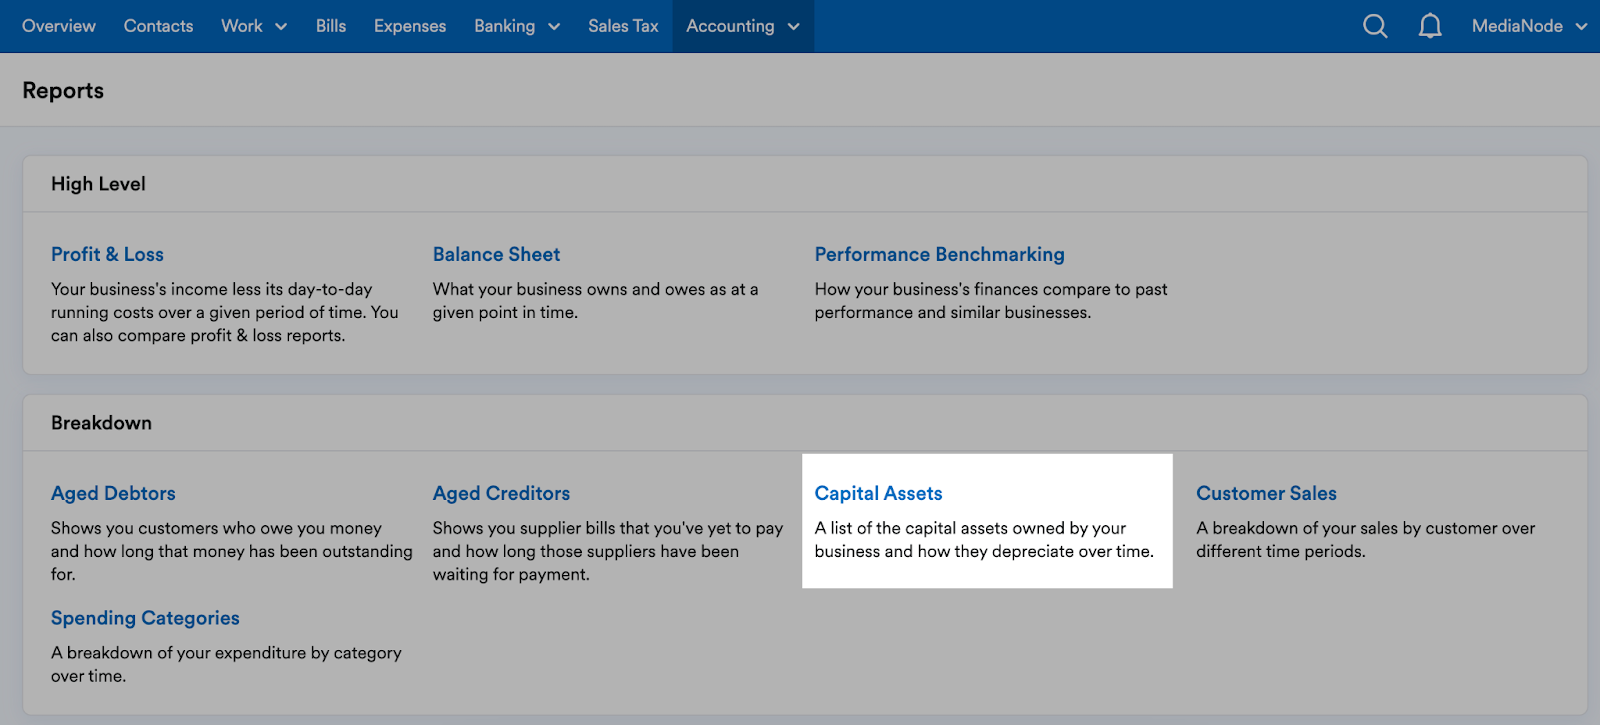View the Aged Creditors report

(501, 493)
